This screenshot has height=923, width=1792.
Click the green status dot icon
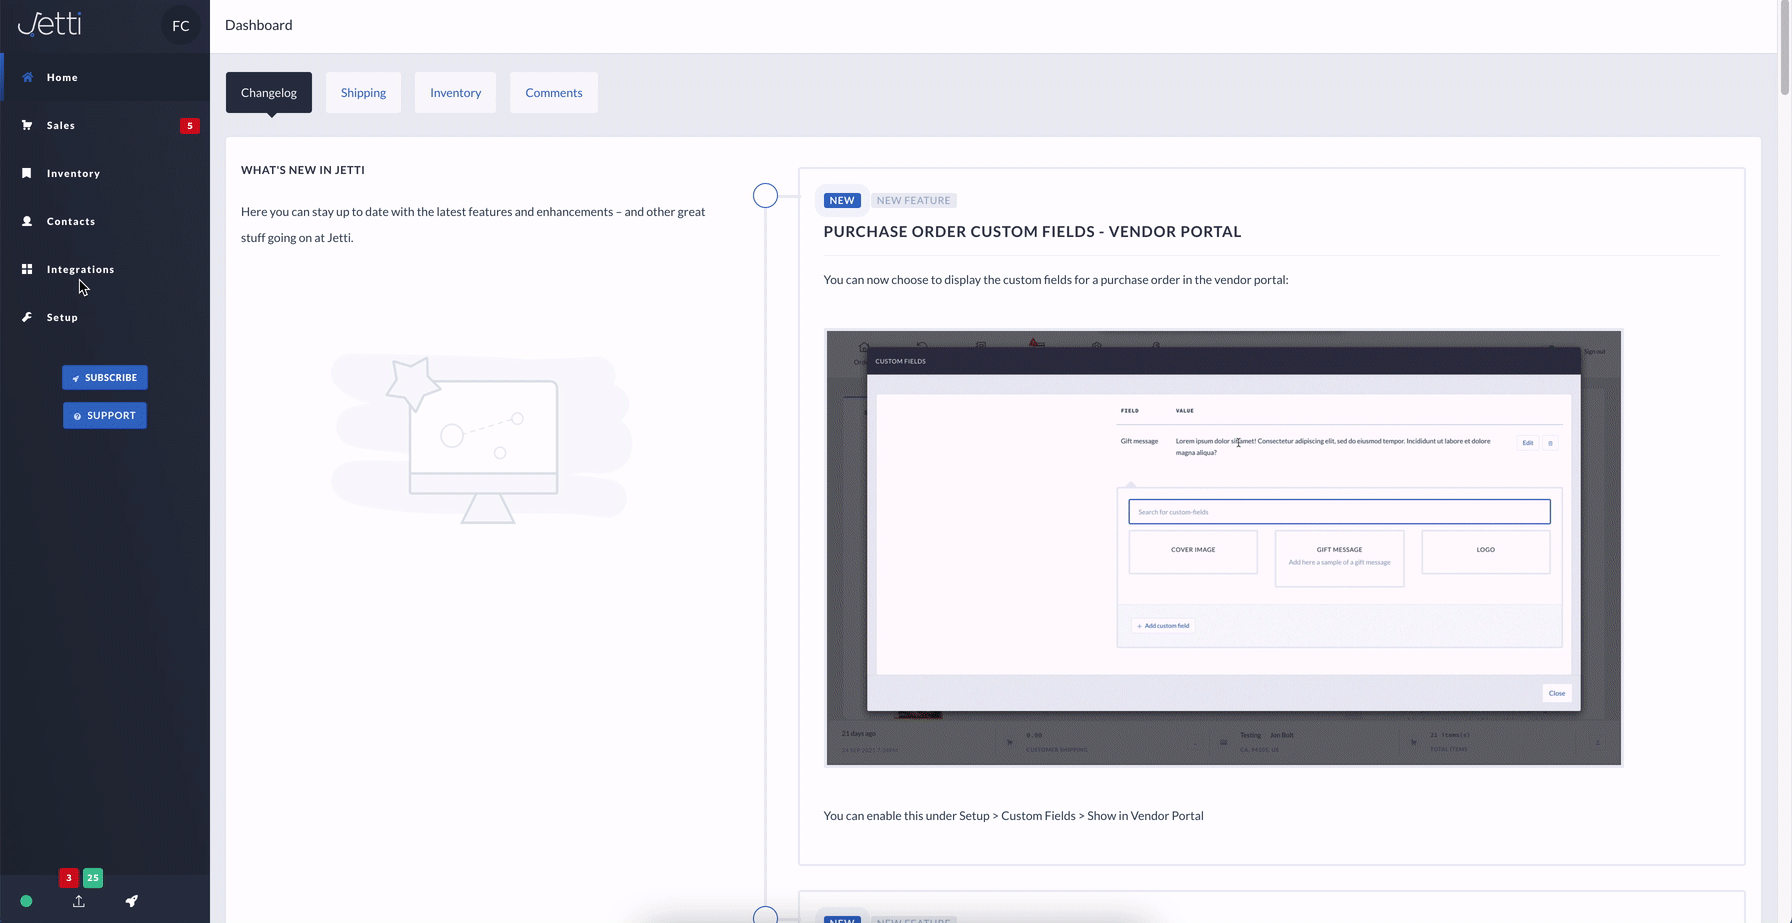click(x=26, y=901)
